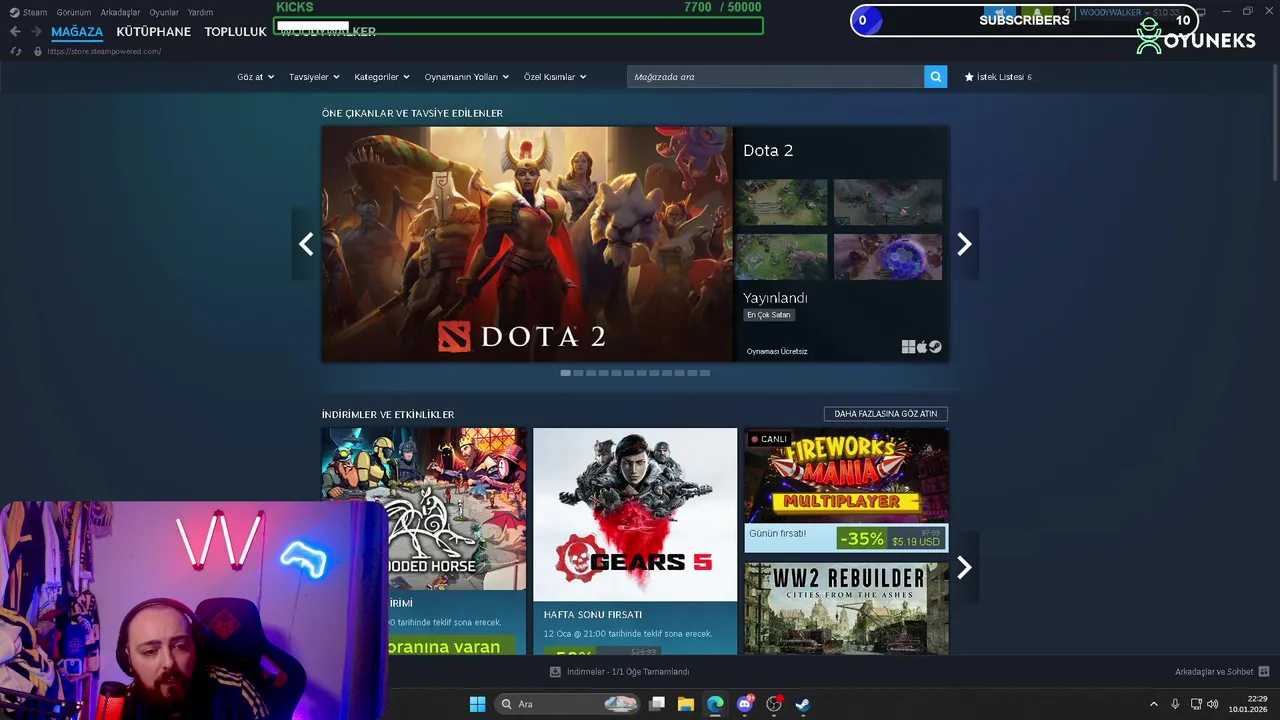
Task: Click the store URL address text
Action: [x=104, y=51]
